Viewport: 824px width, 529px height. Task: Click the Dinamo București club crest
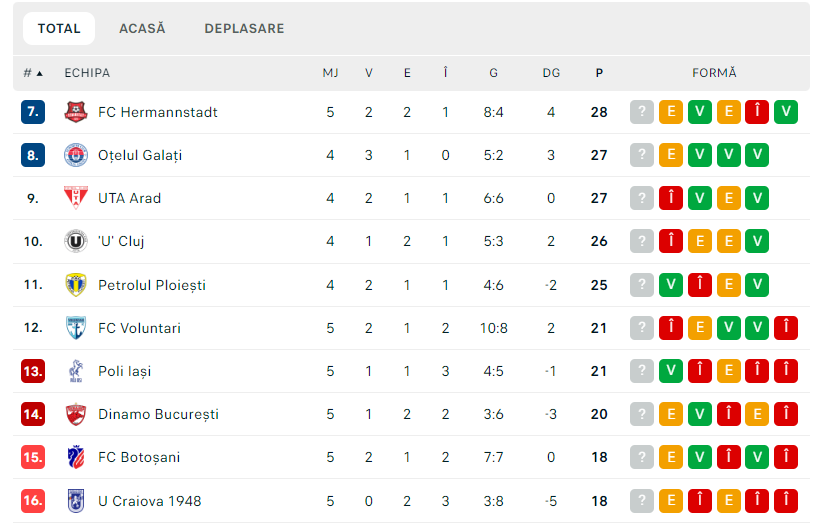(x=76, y=414)
